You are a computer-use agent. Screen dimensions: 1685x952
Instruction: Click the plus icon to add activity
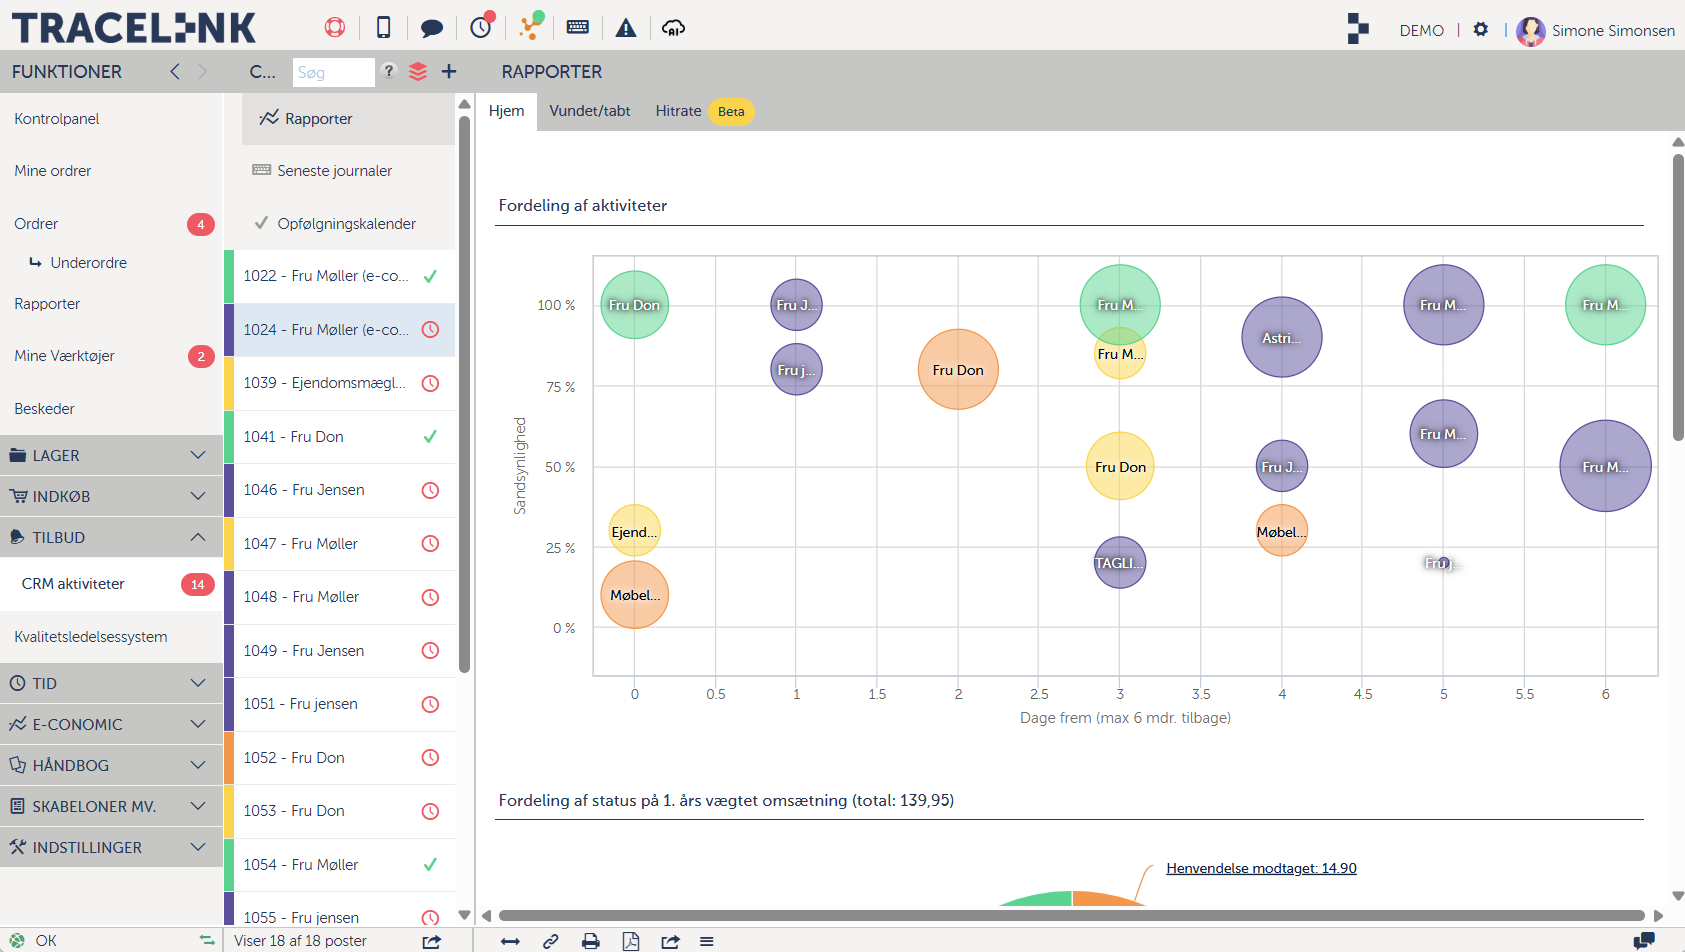[x=449, y=72]
